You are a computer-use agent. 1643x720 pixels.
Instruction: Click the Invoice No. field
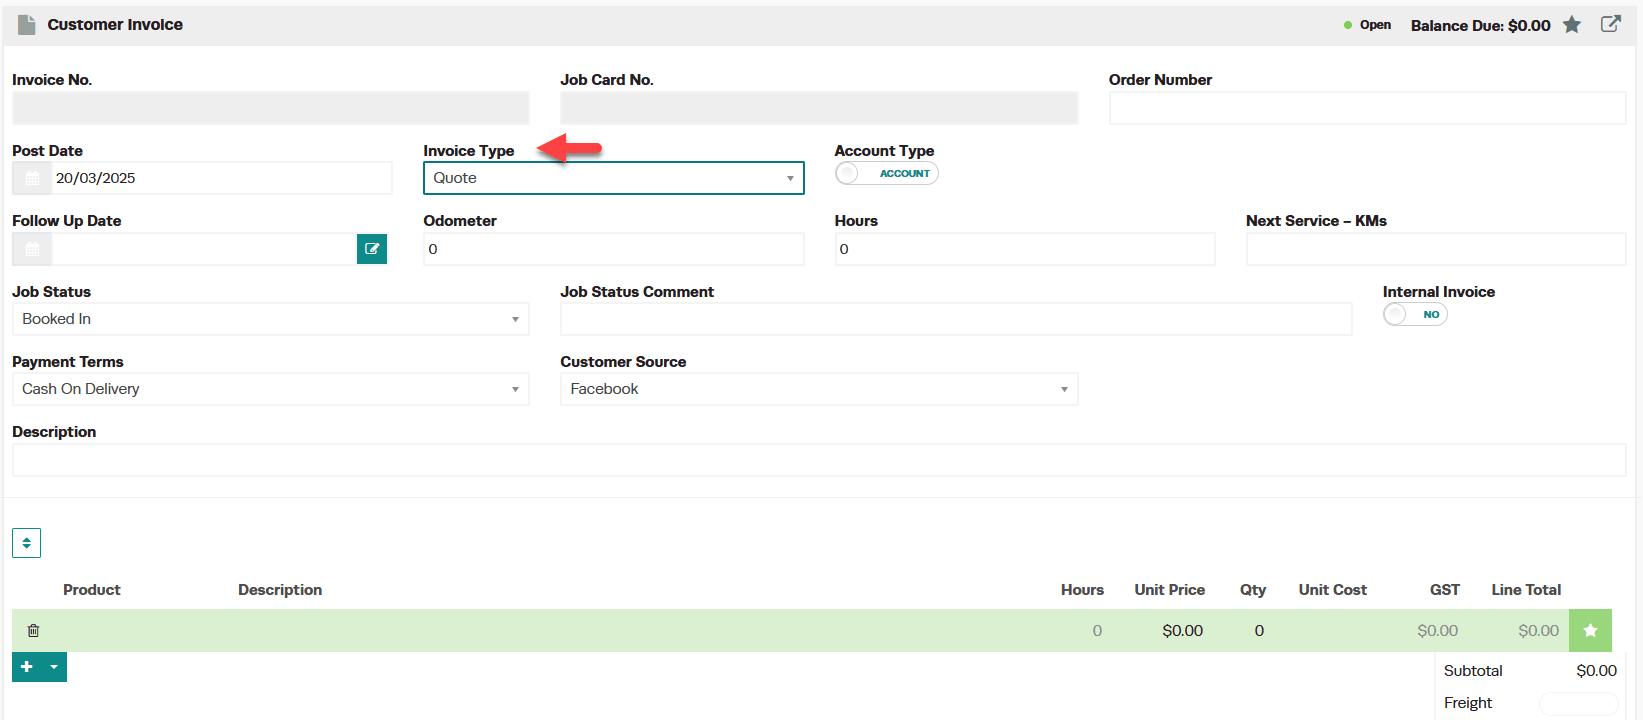[270, 108]
